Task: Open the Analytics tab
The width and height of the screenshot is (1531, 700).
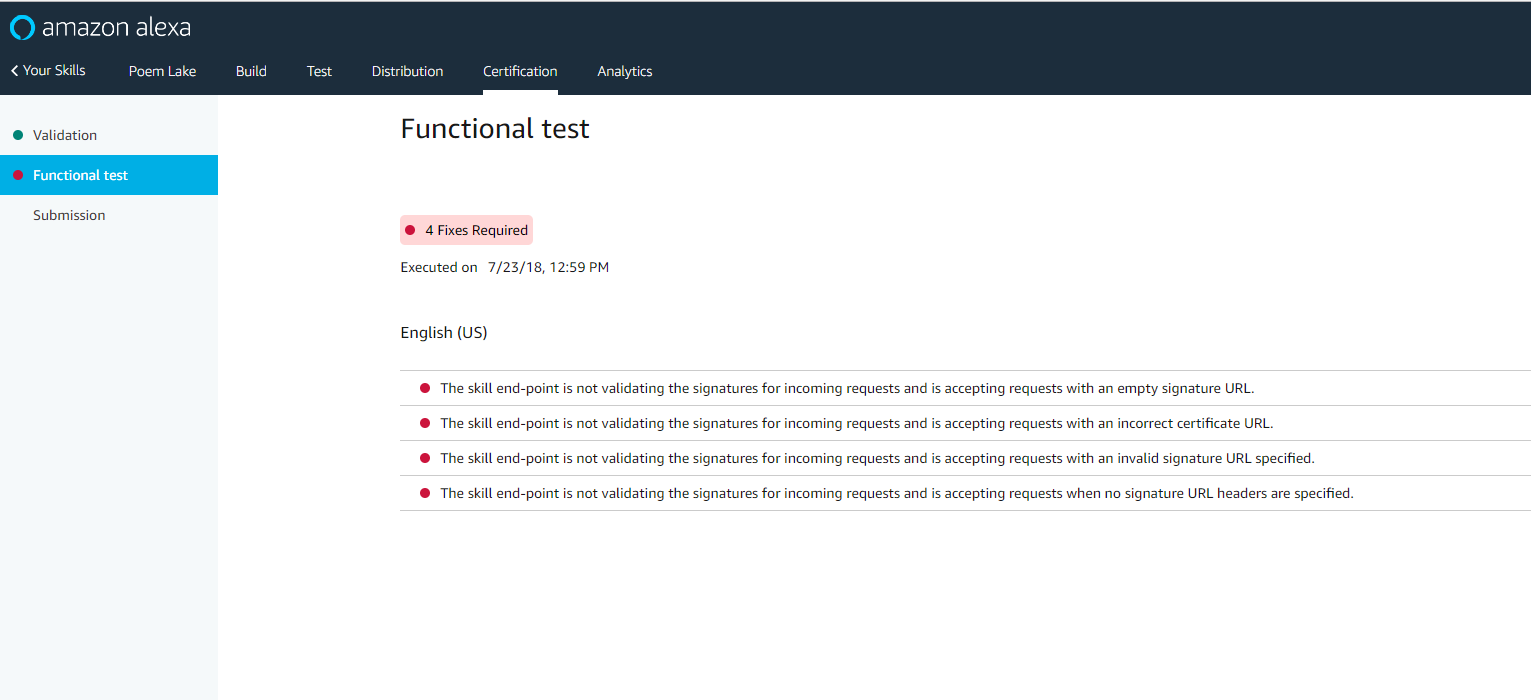Action: pyautogui.click(x=625, y=71)
